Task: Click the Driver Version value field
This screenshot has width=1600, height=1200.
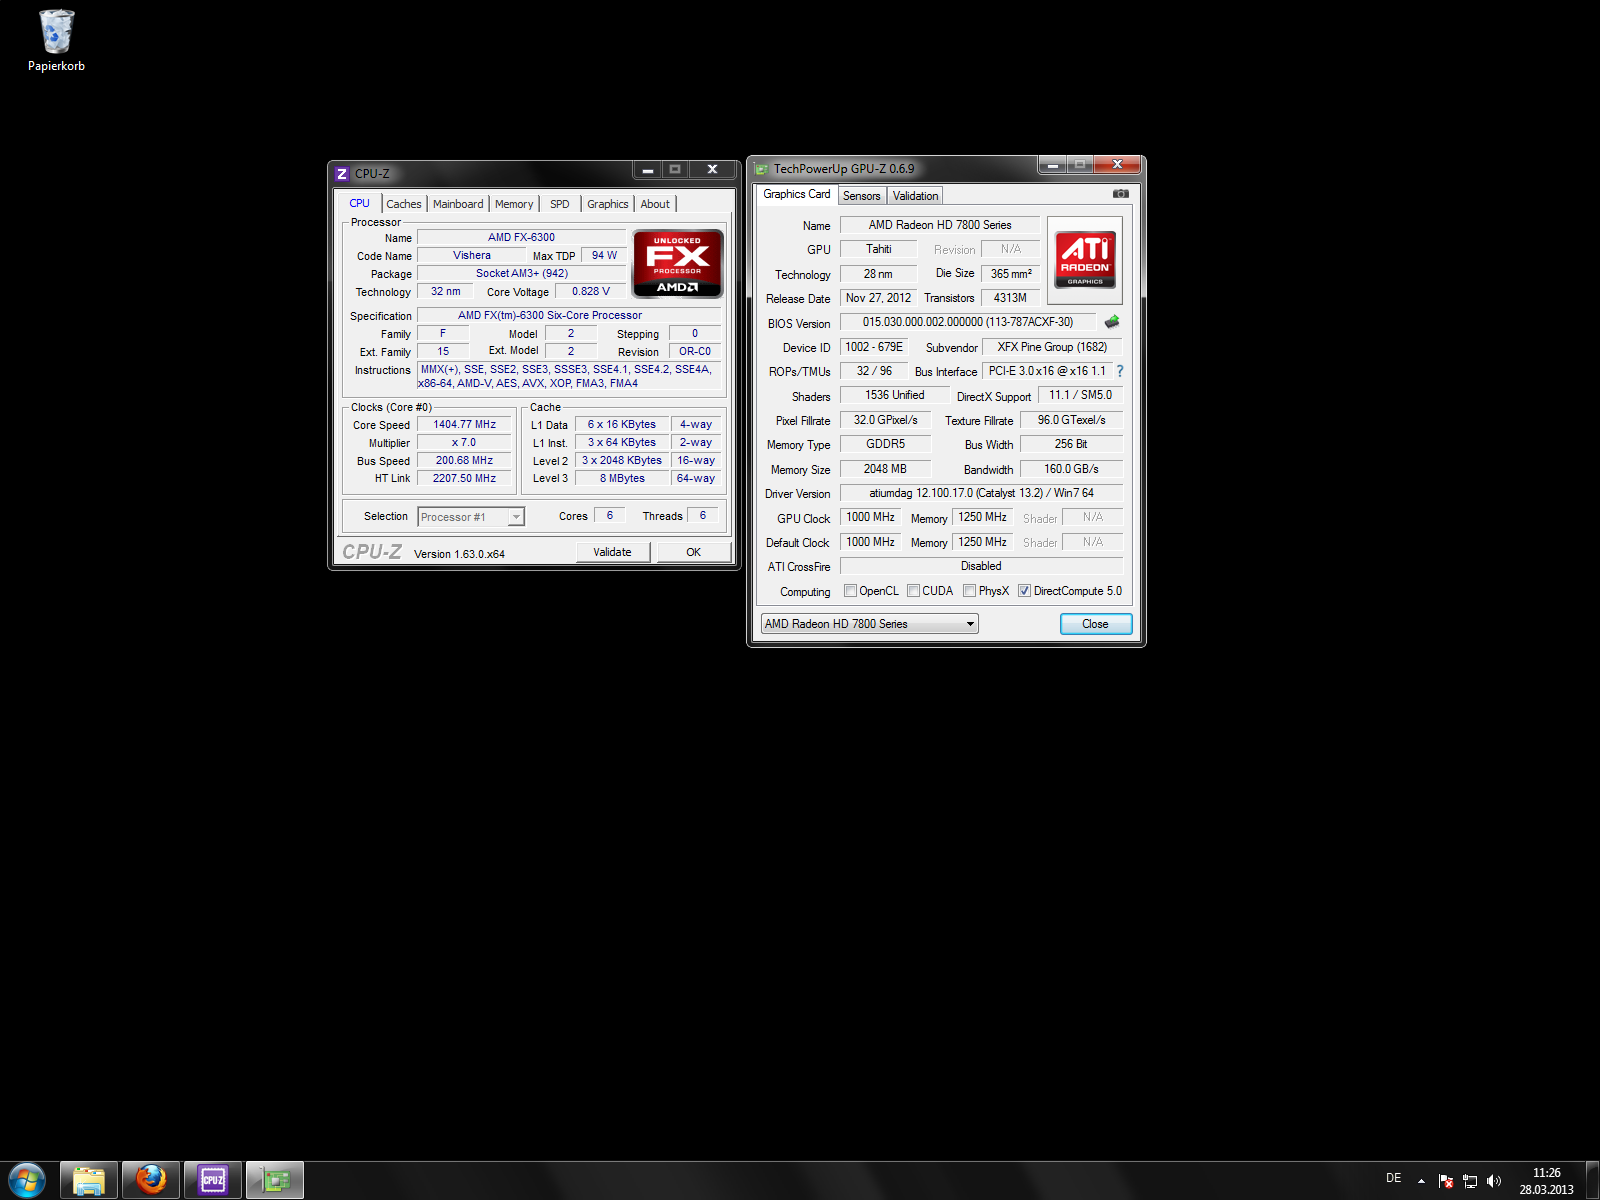Action: pos(981,493)
